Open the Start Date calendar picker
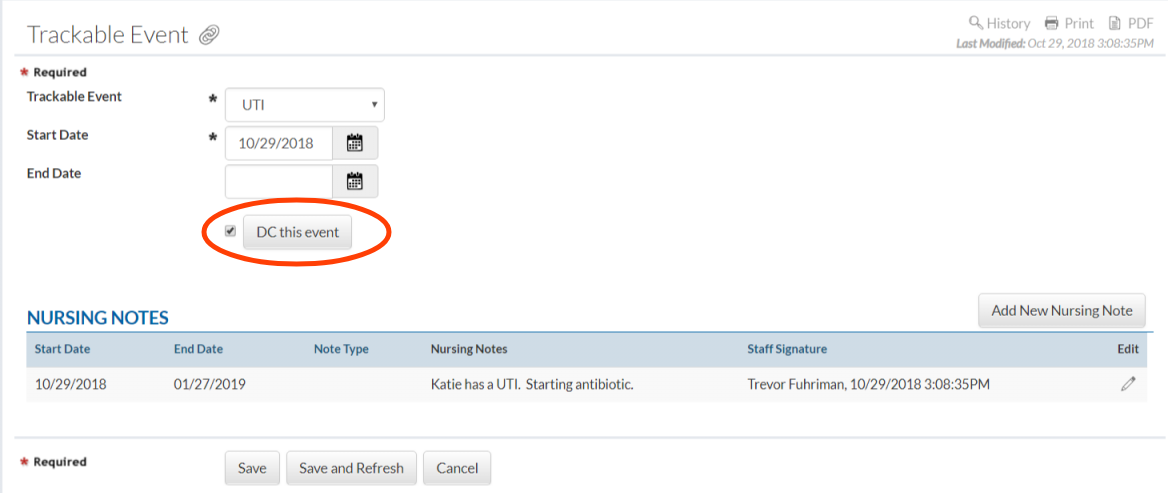 pyautogui.click(x=355, y=143)
